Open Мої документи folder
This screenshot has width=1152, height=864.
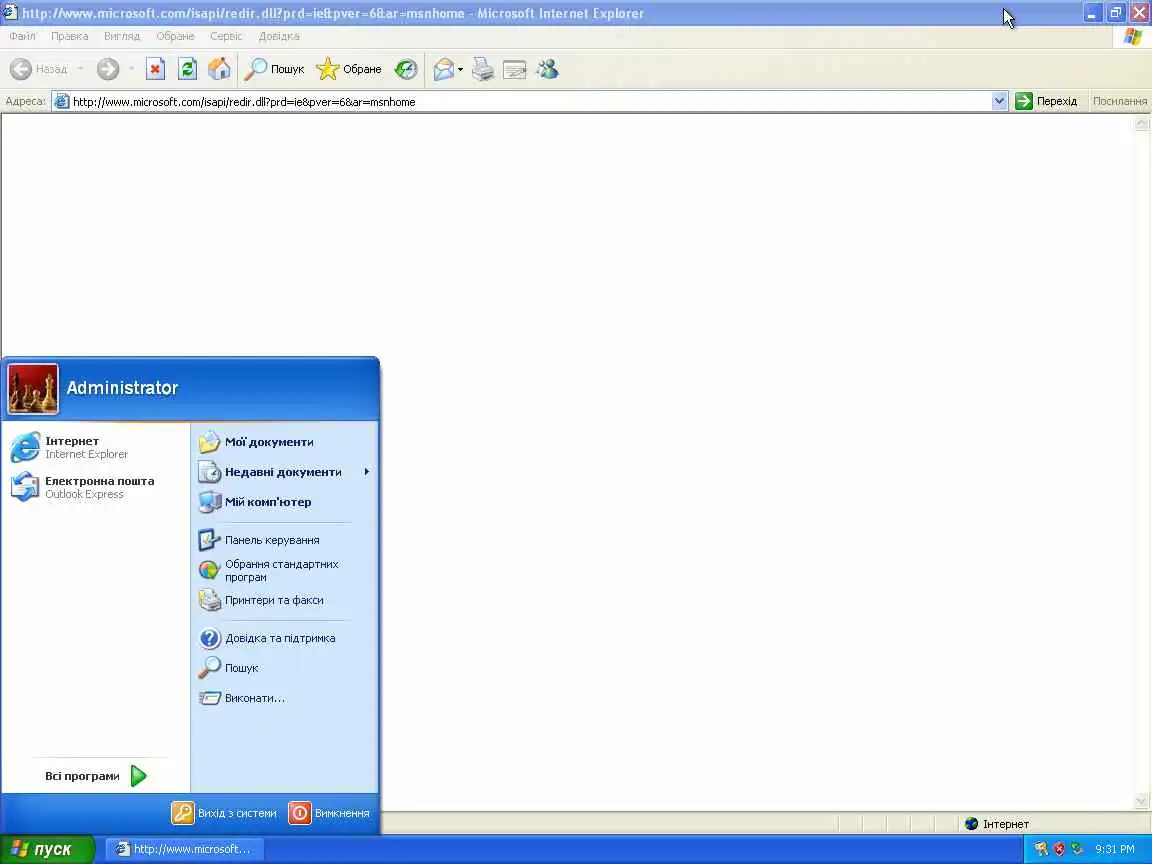point(285,442)
